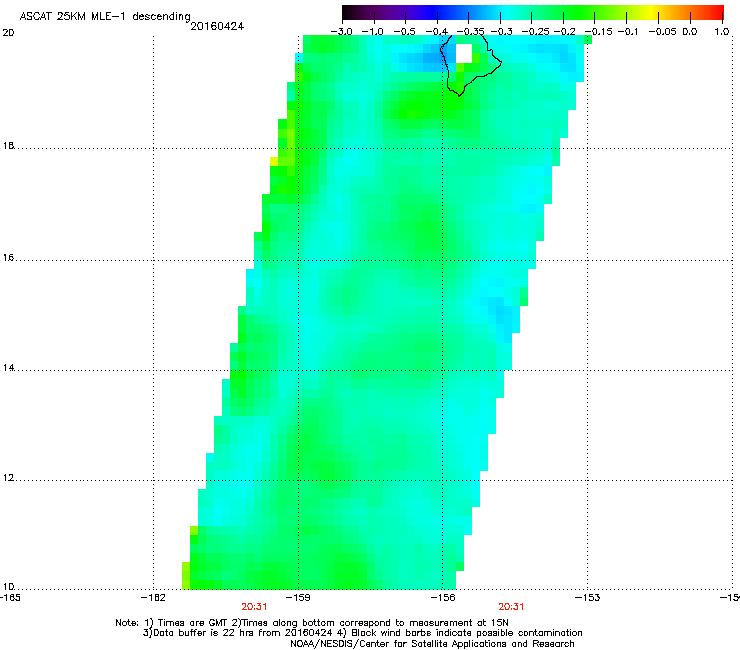Click the white missing-data square inside the island outline
740x650 pixels.
tap(464, 53)
